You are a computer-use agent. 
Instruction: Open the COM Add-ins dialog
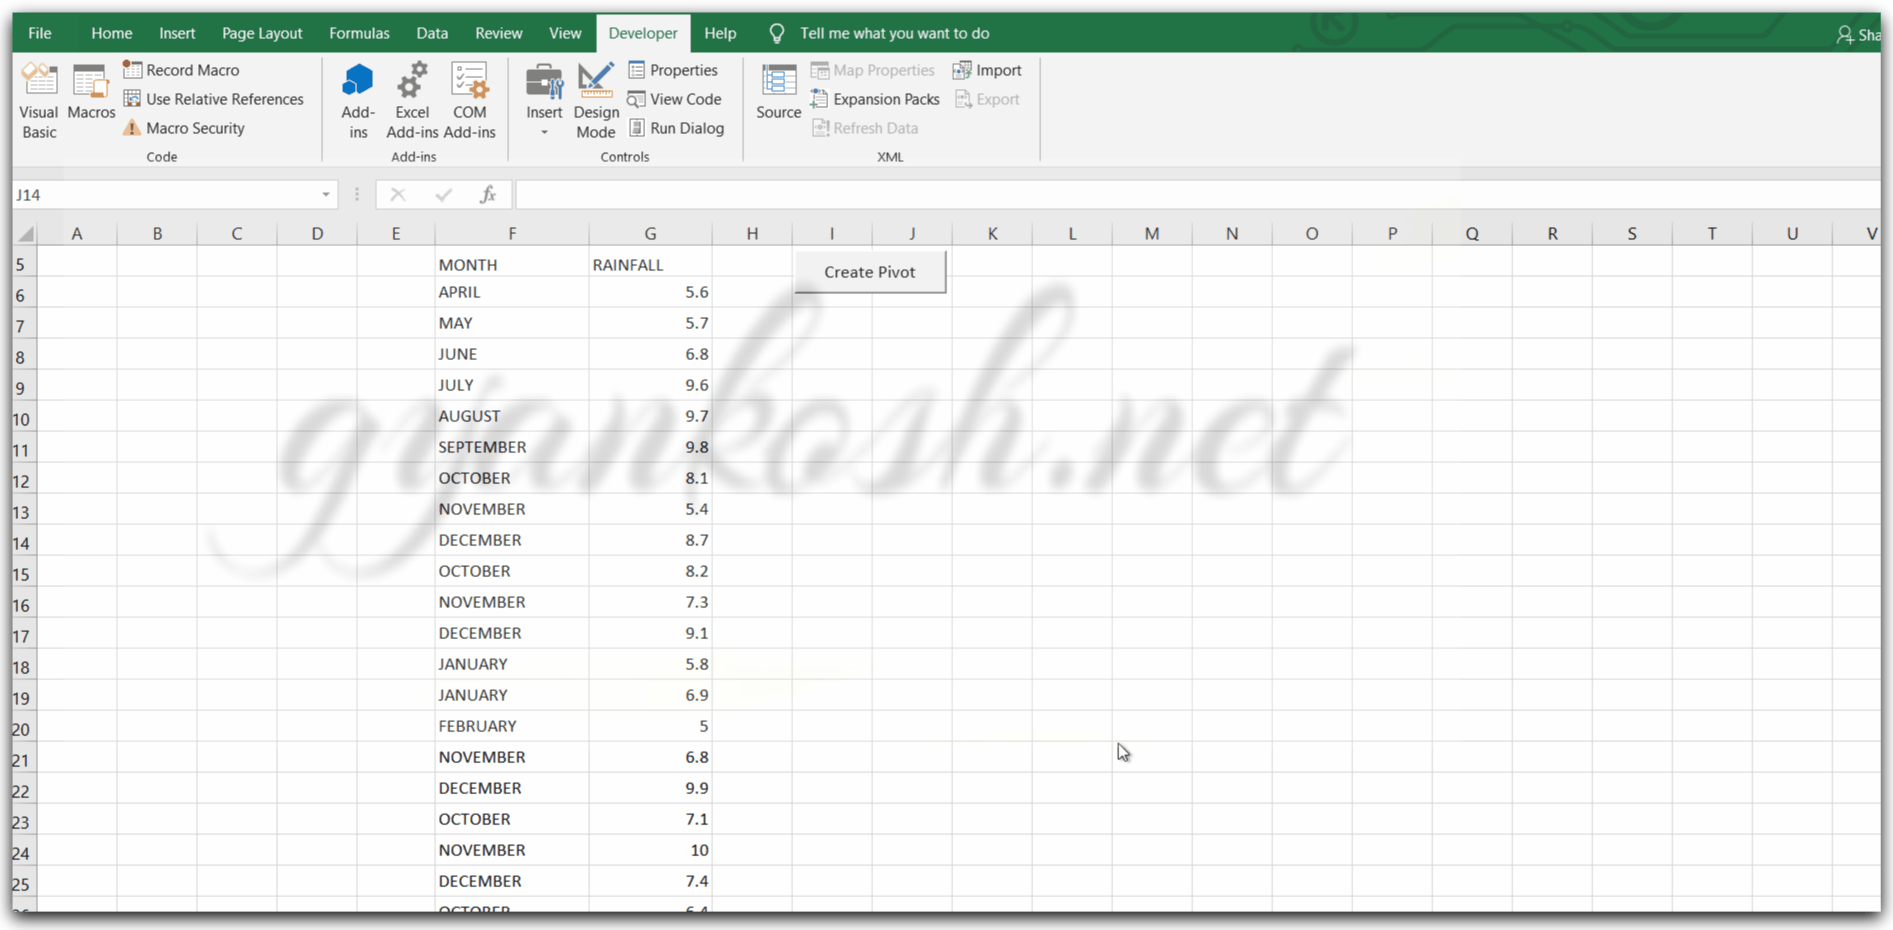[469, 100]
